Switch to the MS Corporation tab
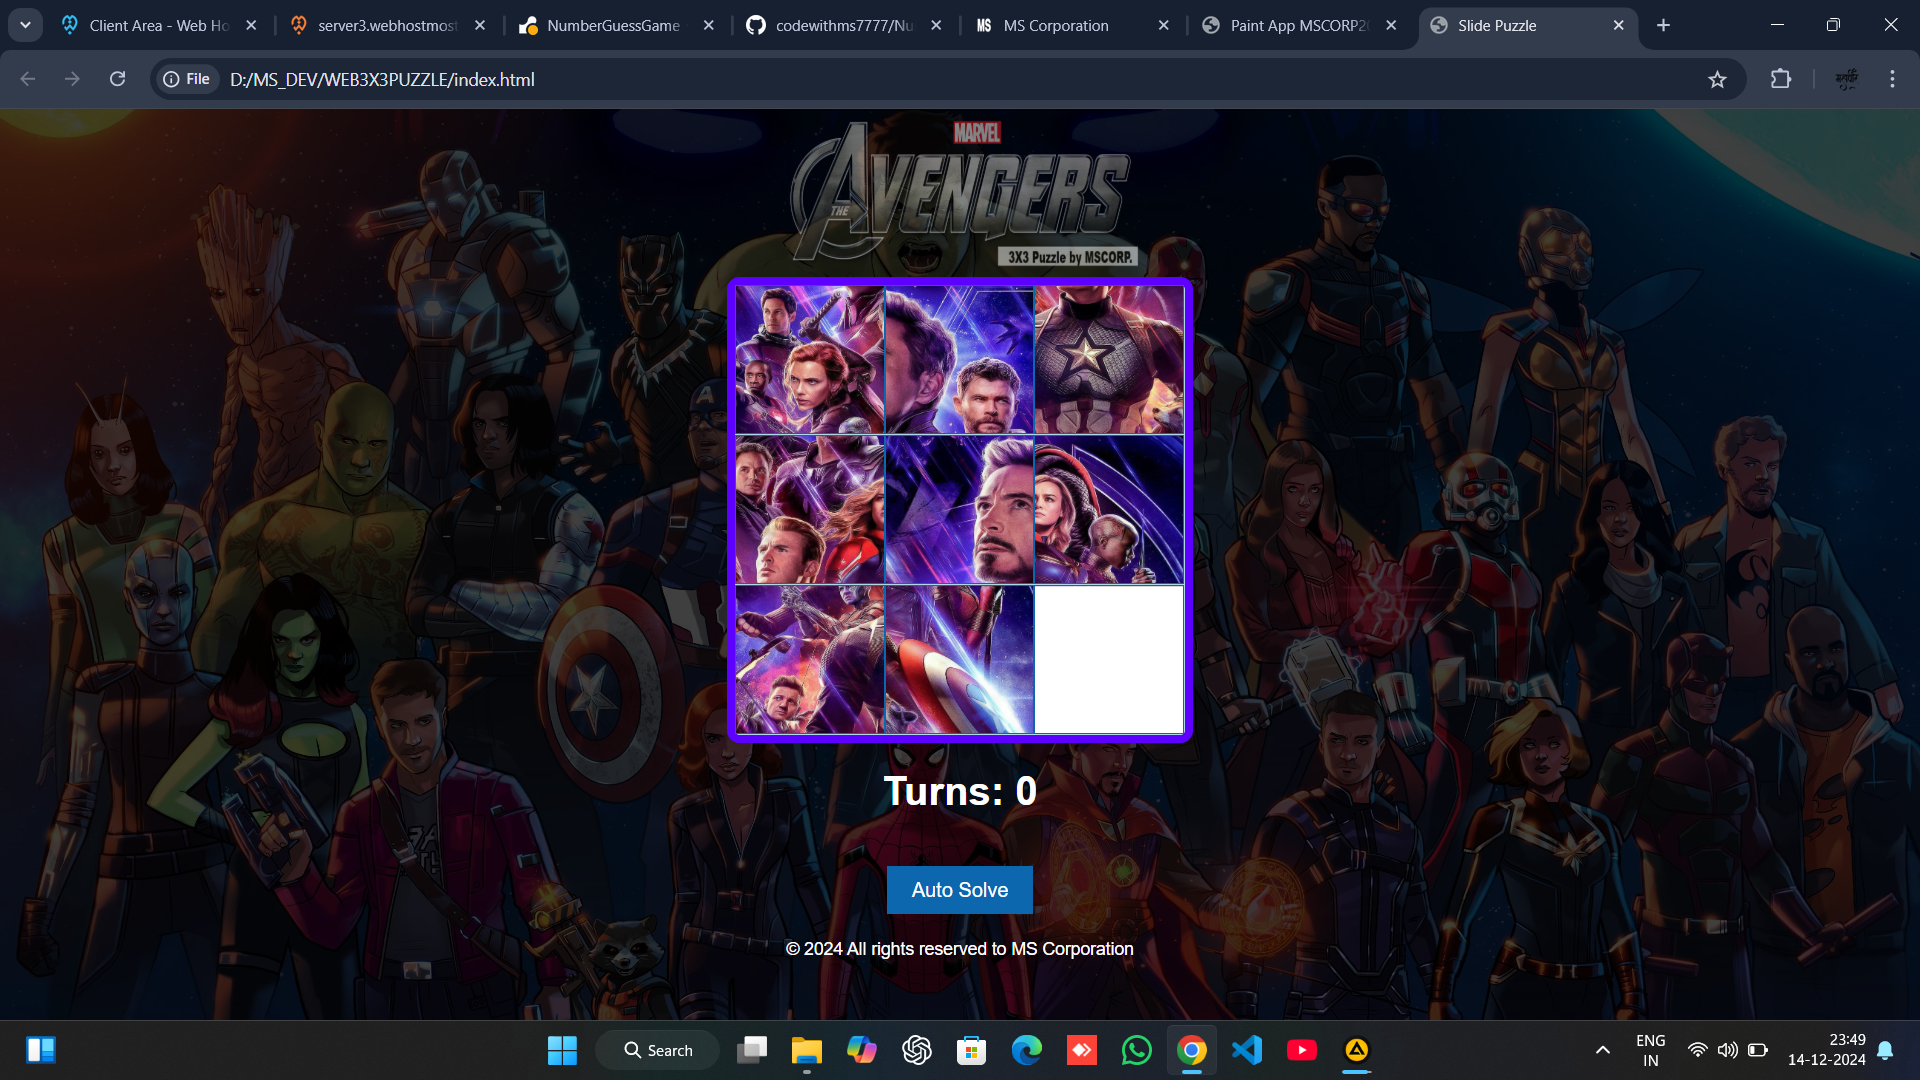Screen dimensions: 1920x1080 [x=1055, y=25]
